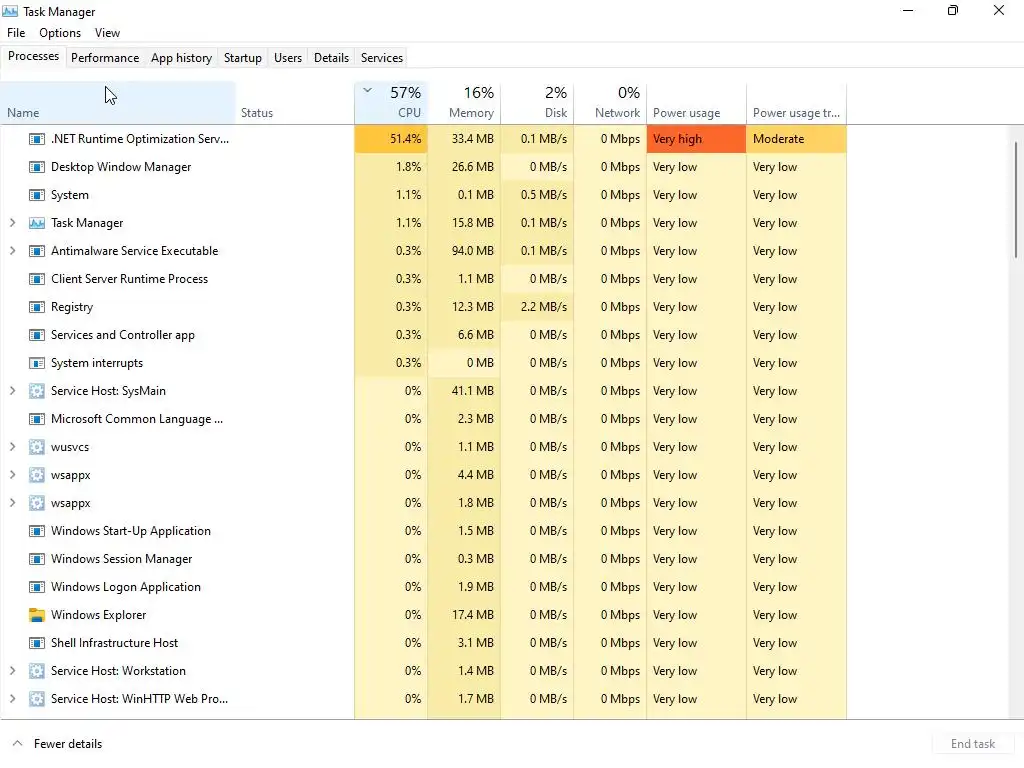This screenshot has width=1024, height=768.
Task: Click the Service Host: Workstation gear icon
Action: [37, 671]
